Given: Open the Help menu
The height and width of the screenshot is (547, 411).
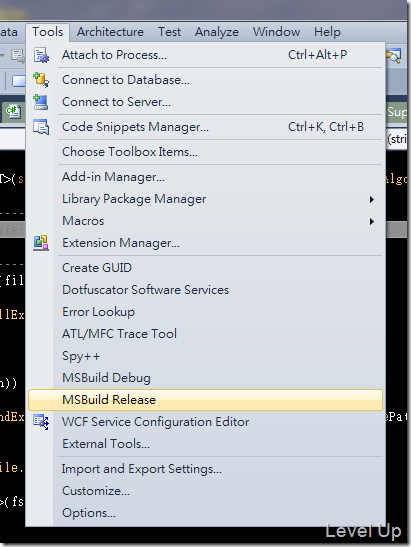Looking at the screenshot, I should pyautogui.click(x=327, y=32).
